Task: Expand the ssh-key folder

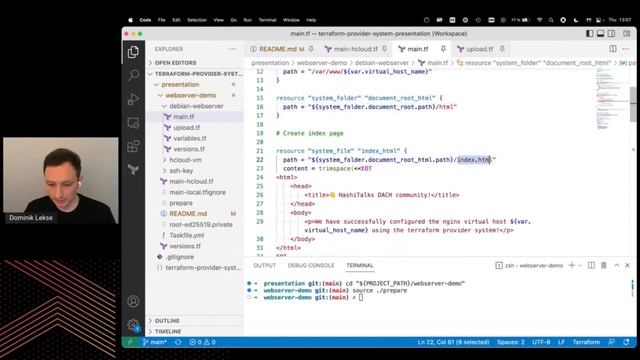Action: (181, 171)
